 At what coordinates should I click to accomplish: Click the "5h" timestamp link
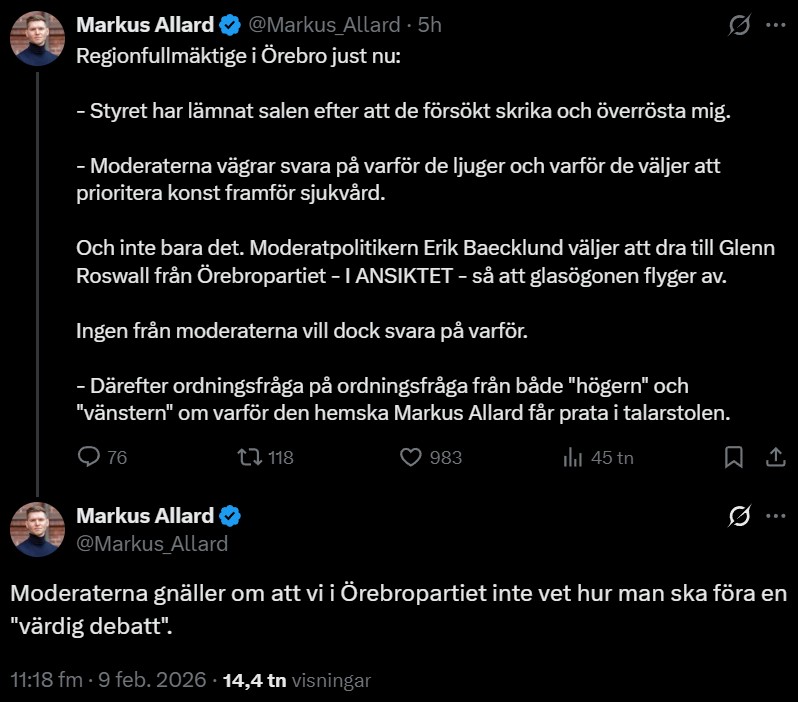coord(430,25)
